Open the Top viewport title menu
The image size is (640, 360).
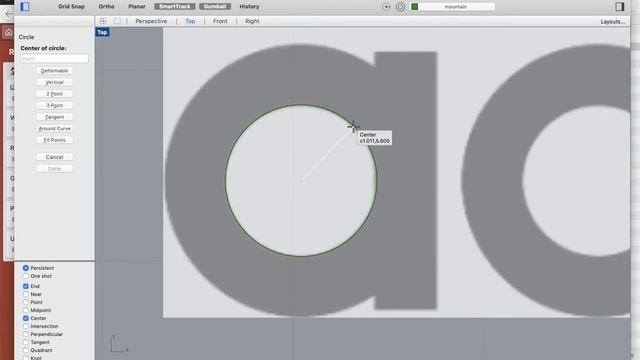(102, 32)
